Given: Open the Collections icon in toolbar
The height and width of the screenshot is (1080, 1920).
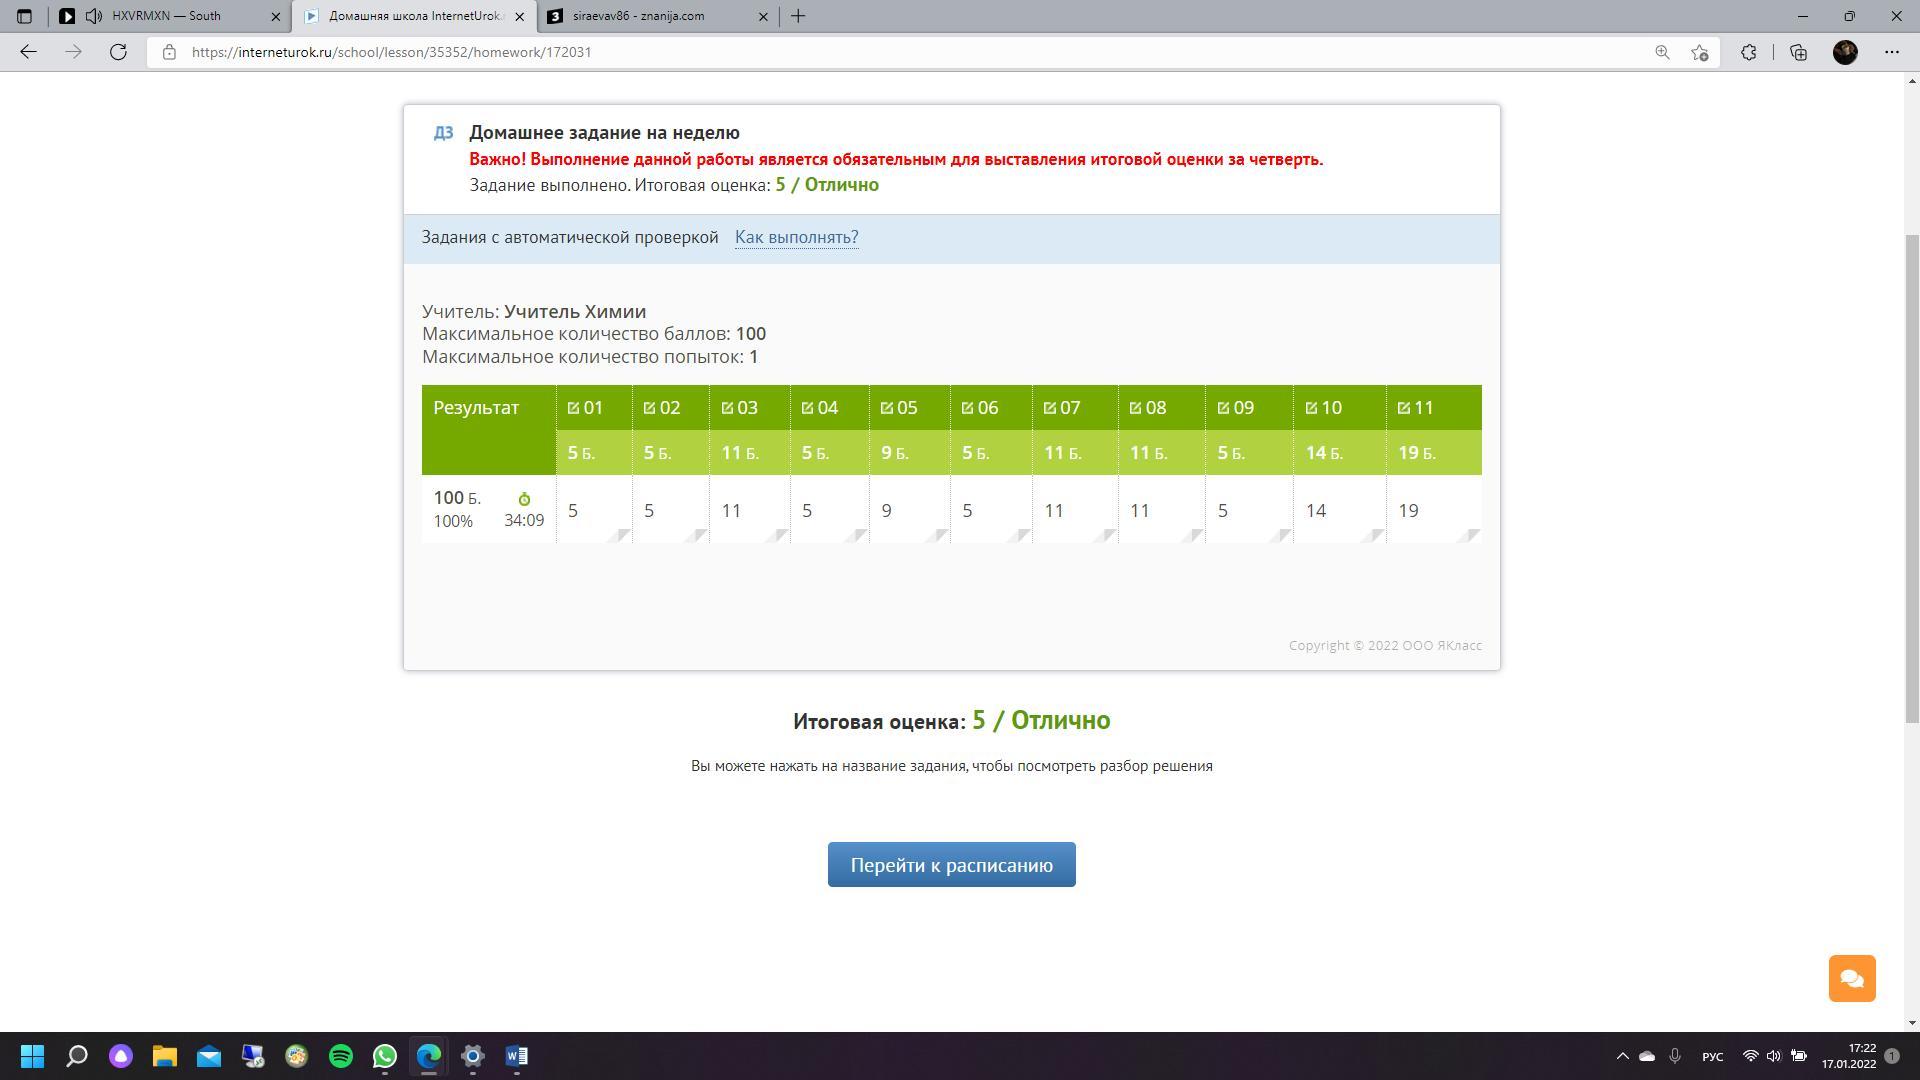Looking at the screenshot, I should coord(1798,52).
